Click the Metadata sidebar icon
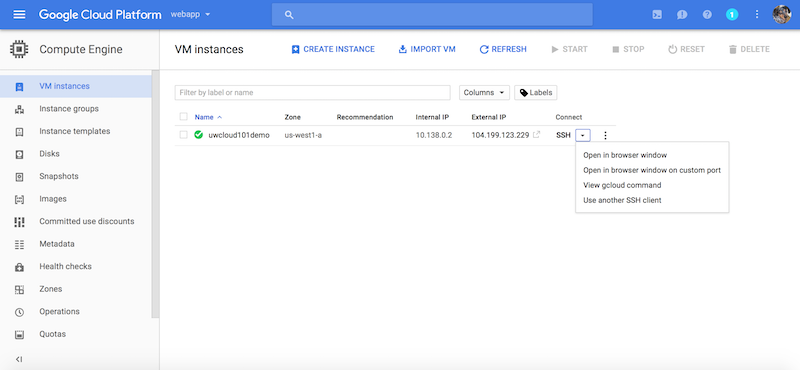The width and height of the screenshot is (800, 370). click(19, 244)
